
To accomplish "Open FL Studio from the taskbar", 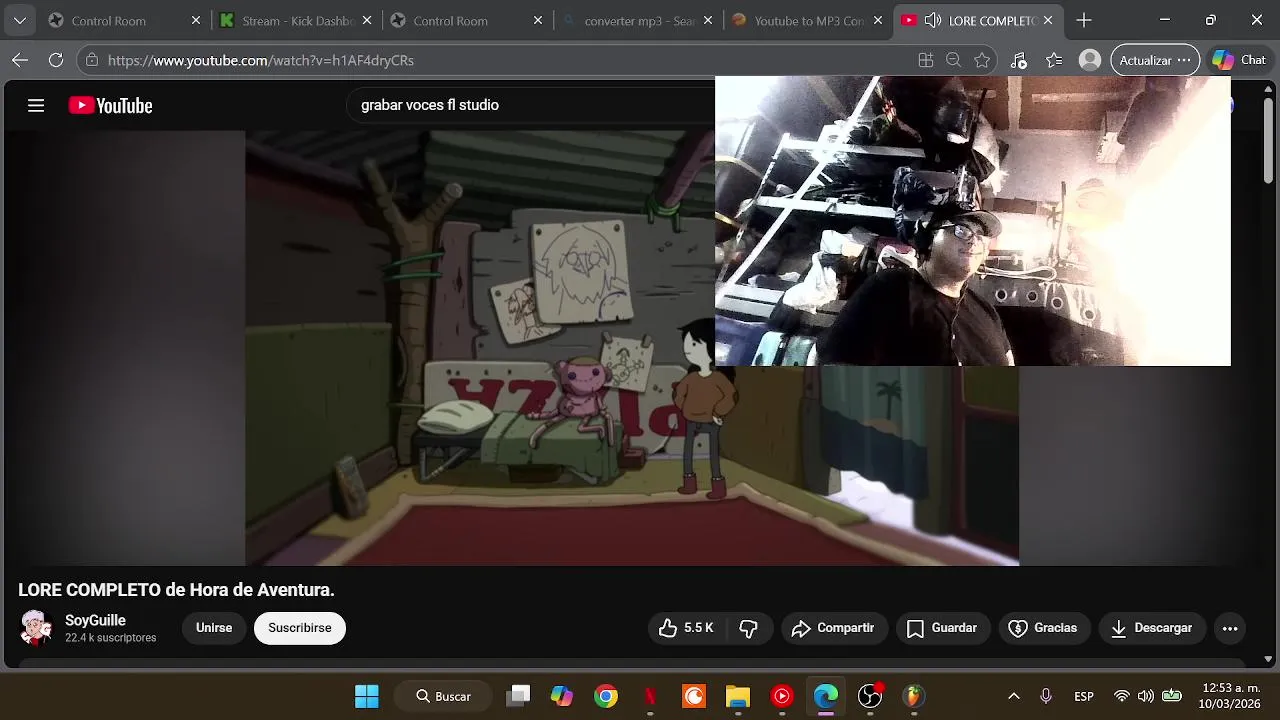I will click(x=914, y=696).
